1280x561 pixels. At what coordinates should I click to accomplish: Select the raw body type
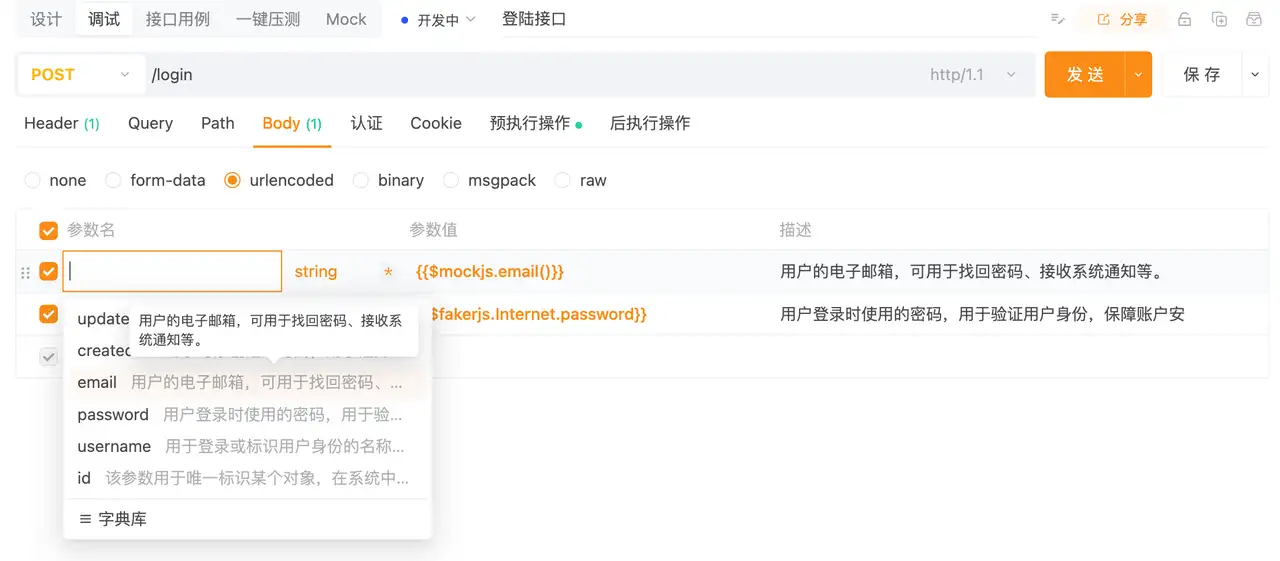pos(581,180)
